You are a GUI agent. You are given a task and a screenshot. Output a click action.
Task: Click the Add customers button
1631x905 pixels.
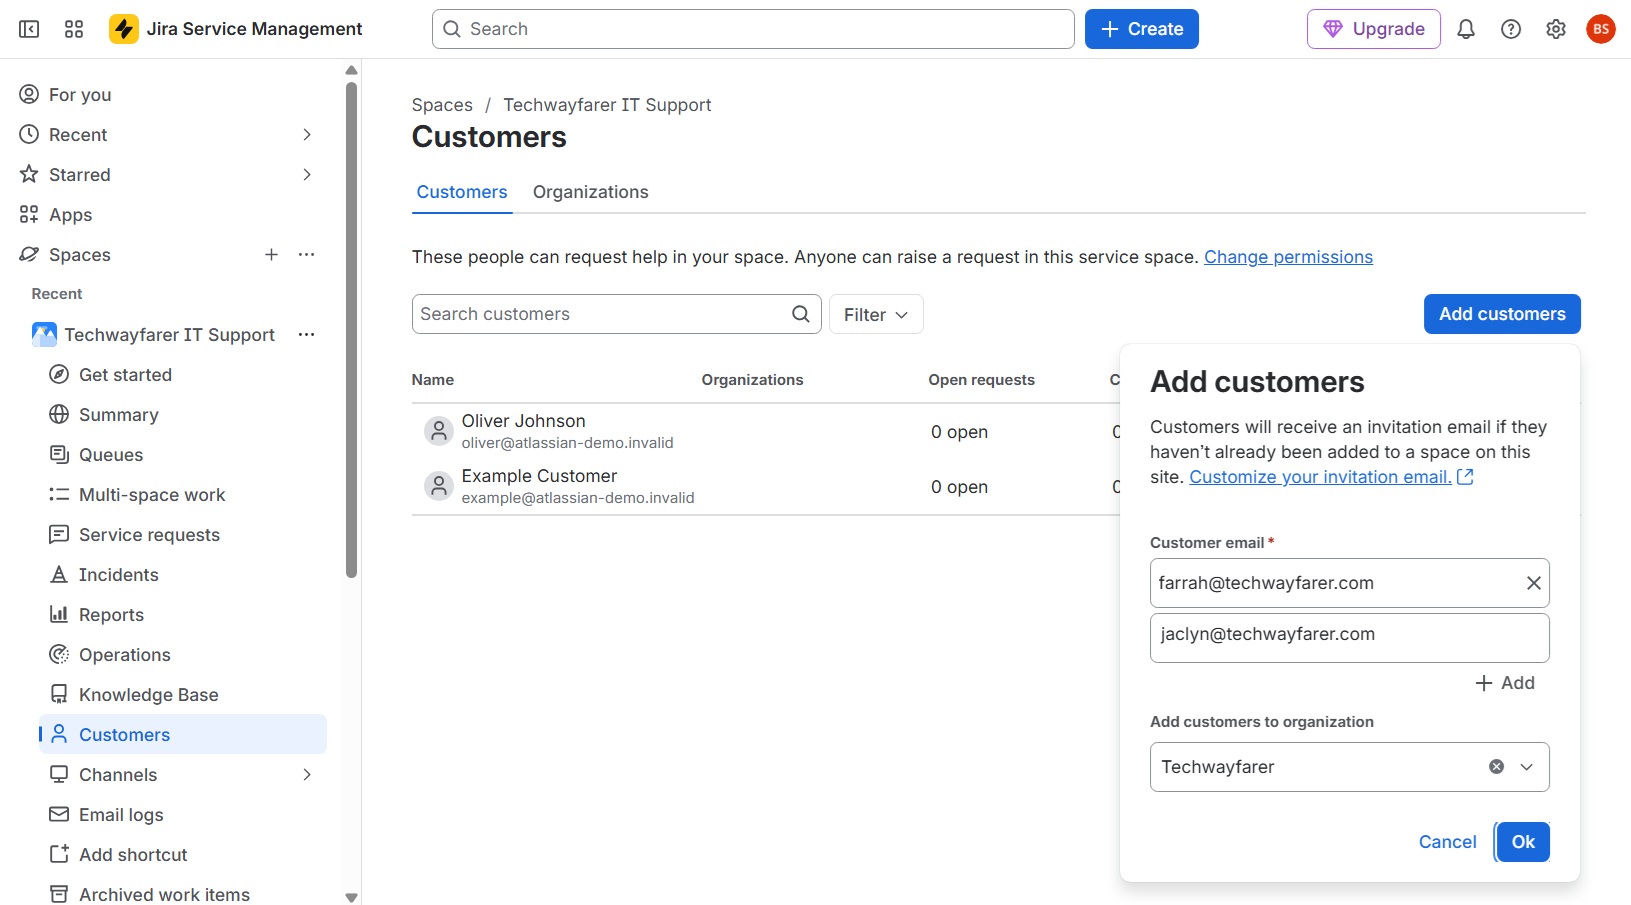tap(1502, 314)
